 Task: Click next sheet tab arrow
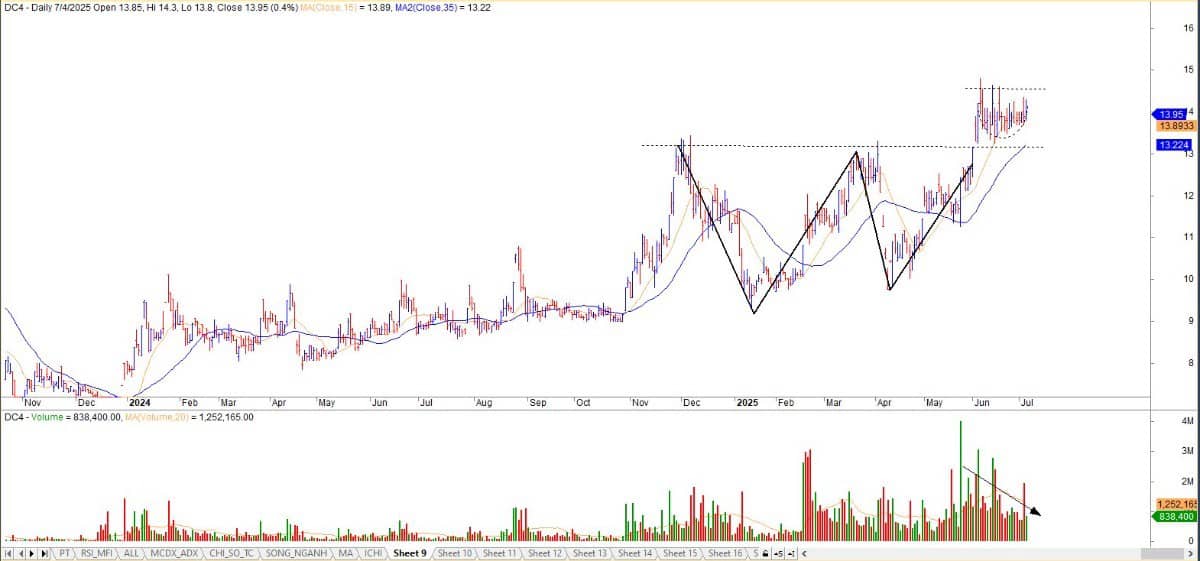32,553
